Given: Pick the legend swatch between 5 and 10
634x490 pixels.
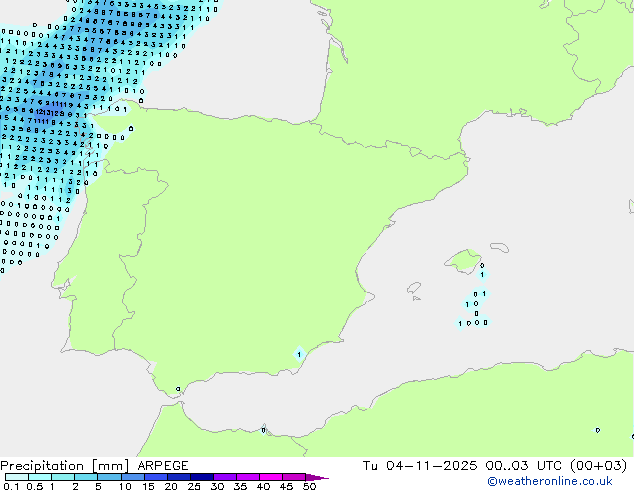Looking at the screenshot, I should click(109, 477).
